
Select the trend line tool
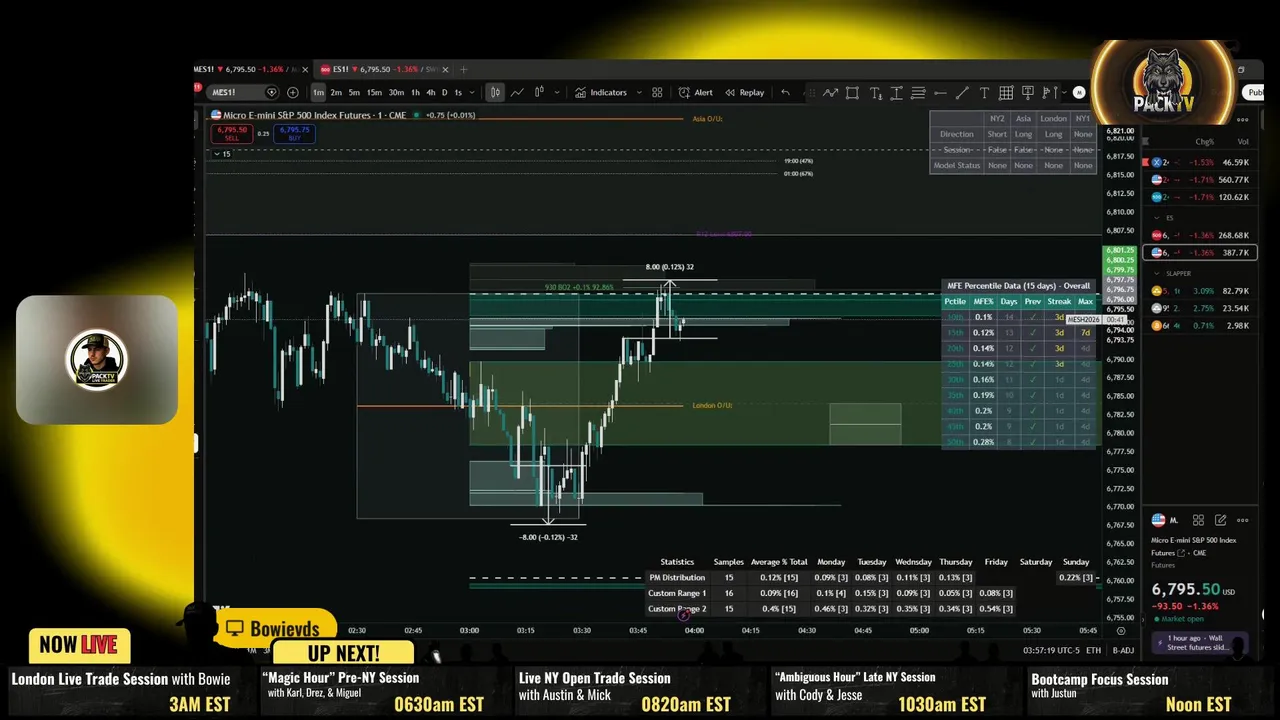pyautogui.click(x=962, y=92)
